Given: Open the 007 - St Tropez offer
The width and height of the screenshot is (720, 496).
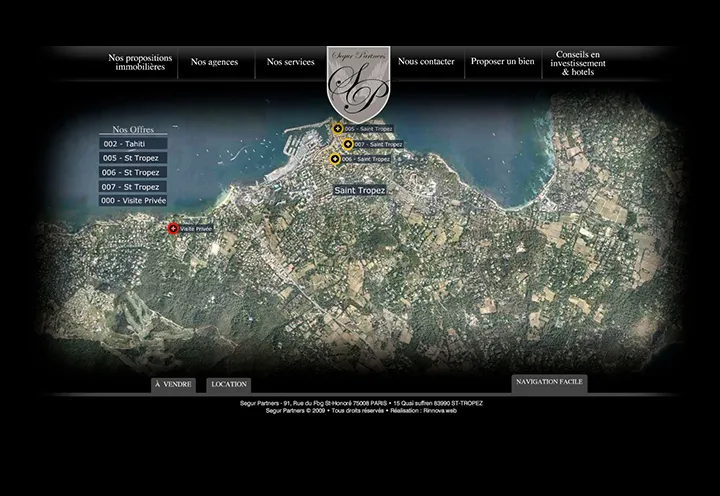Looking at the screenshot, I should pos(133,186).
